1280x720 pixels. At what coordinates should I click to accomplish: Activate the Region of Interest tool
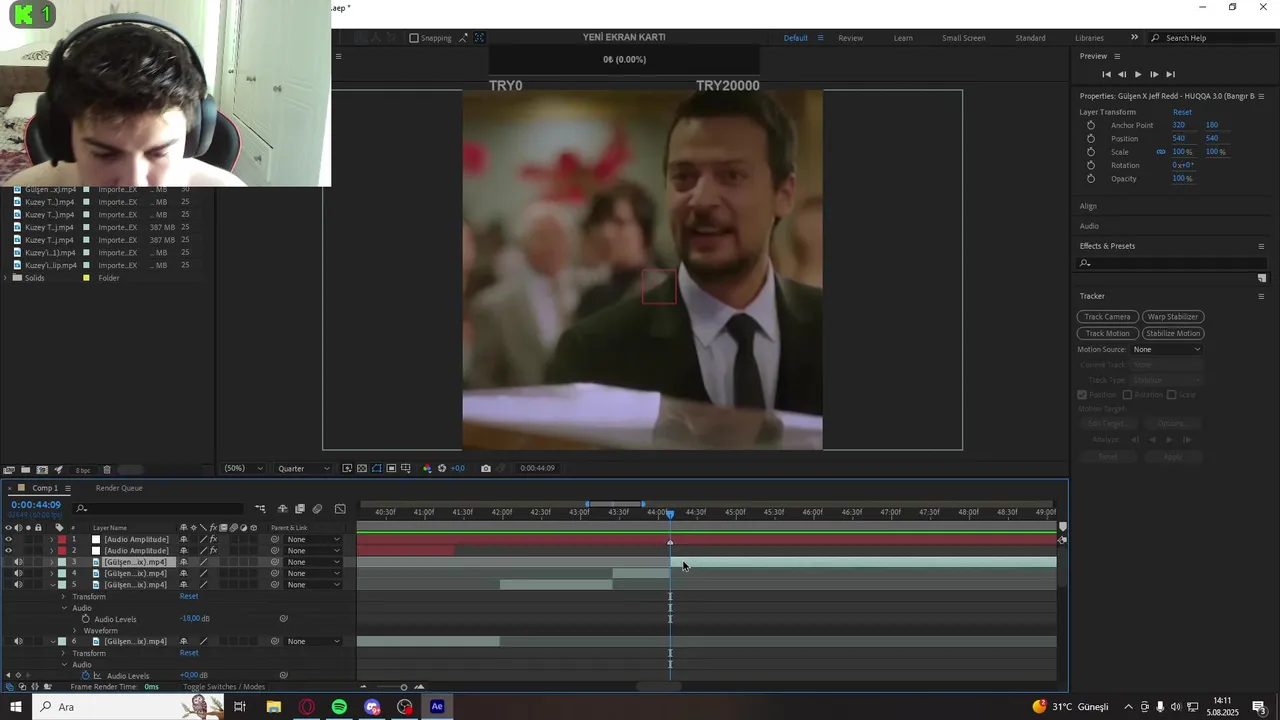391,468
